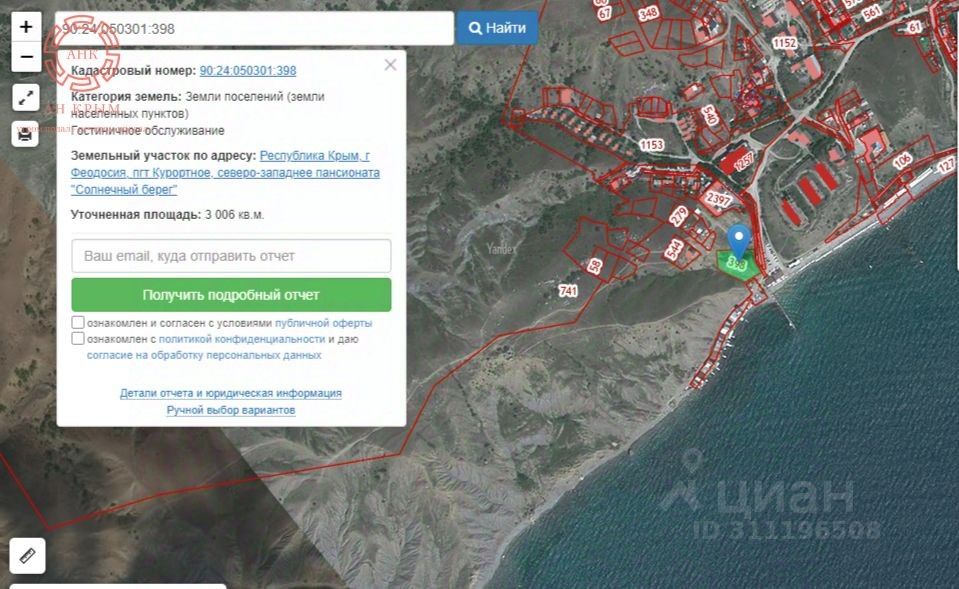Open Детали отчета и юридическая информация link

point(231,393)
